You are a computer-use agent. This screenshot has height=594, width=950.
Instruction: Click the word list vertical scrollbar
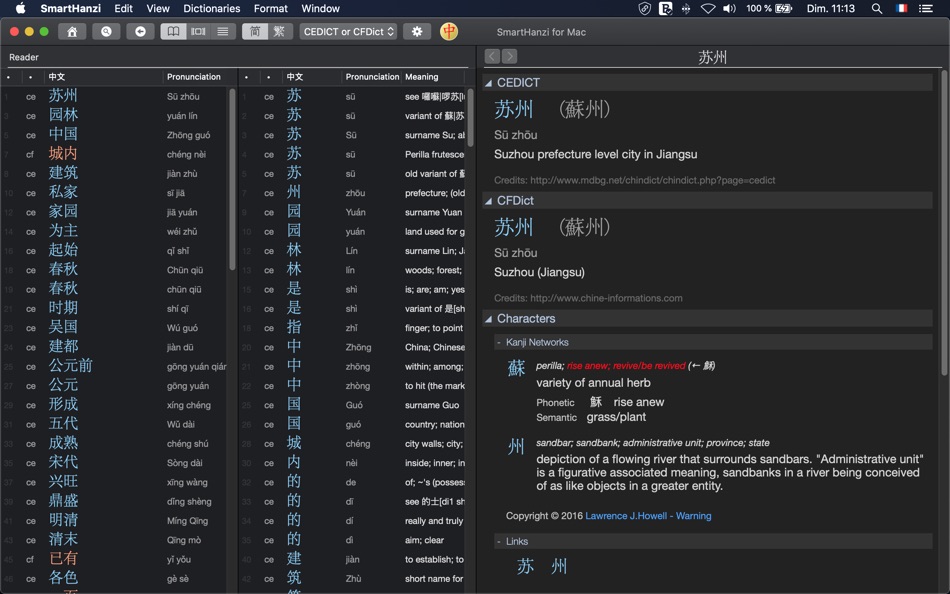tap(232, 180)
